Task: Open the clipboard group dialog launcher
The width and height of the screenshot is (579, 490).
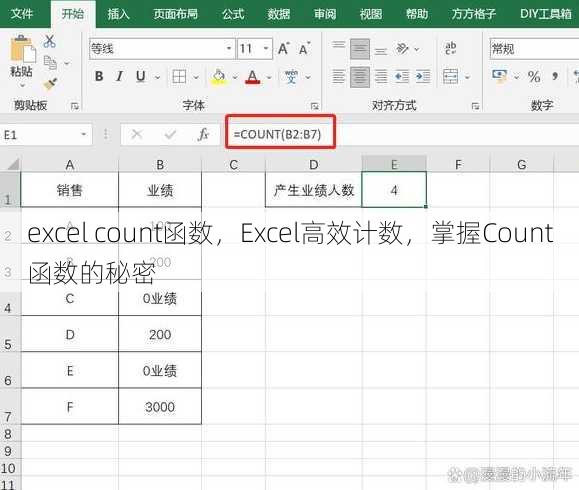Action: click(x=75, y=106)
